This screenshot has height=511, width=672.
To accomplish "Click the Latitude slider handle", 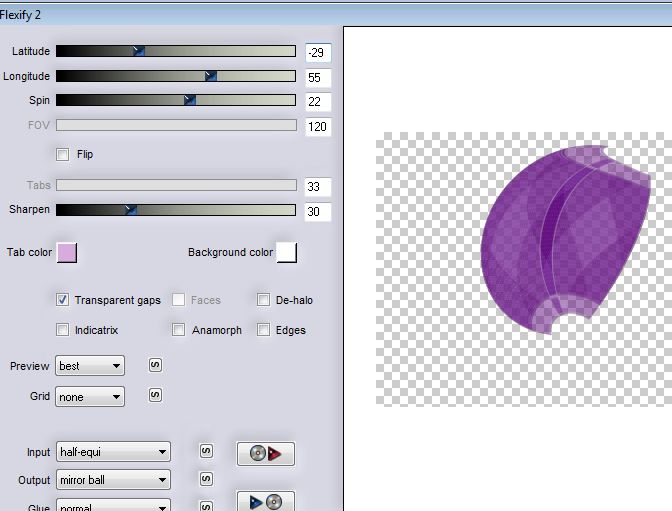I will tap(139, 51).
